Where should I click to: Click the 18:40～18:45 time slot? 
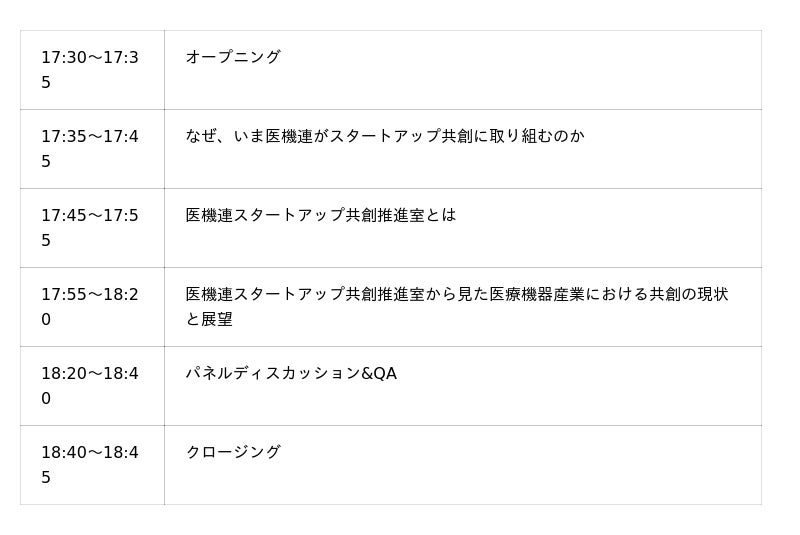click(90, 465)
